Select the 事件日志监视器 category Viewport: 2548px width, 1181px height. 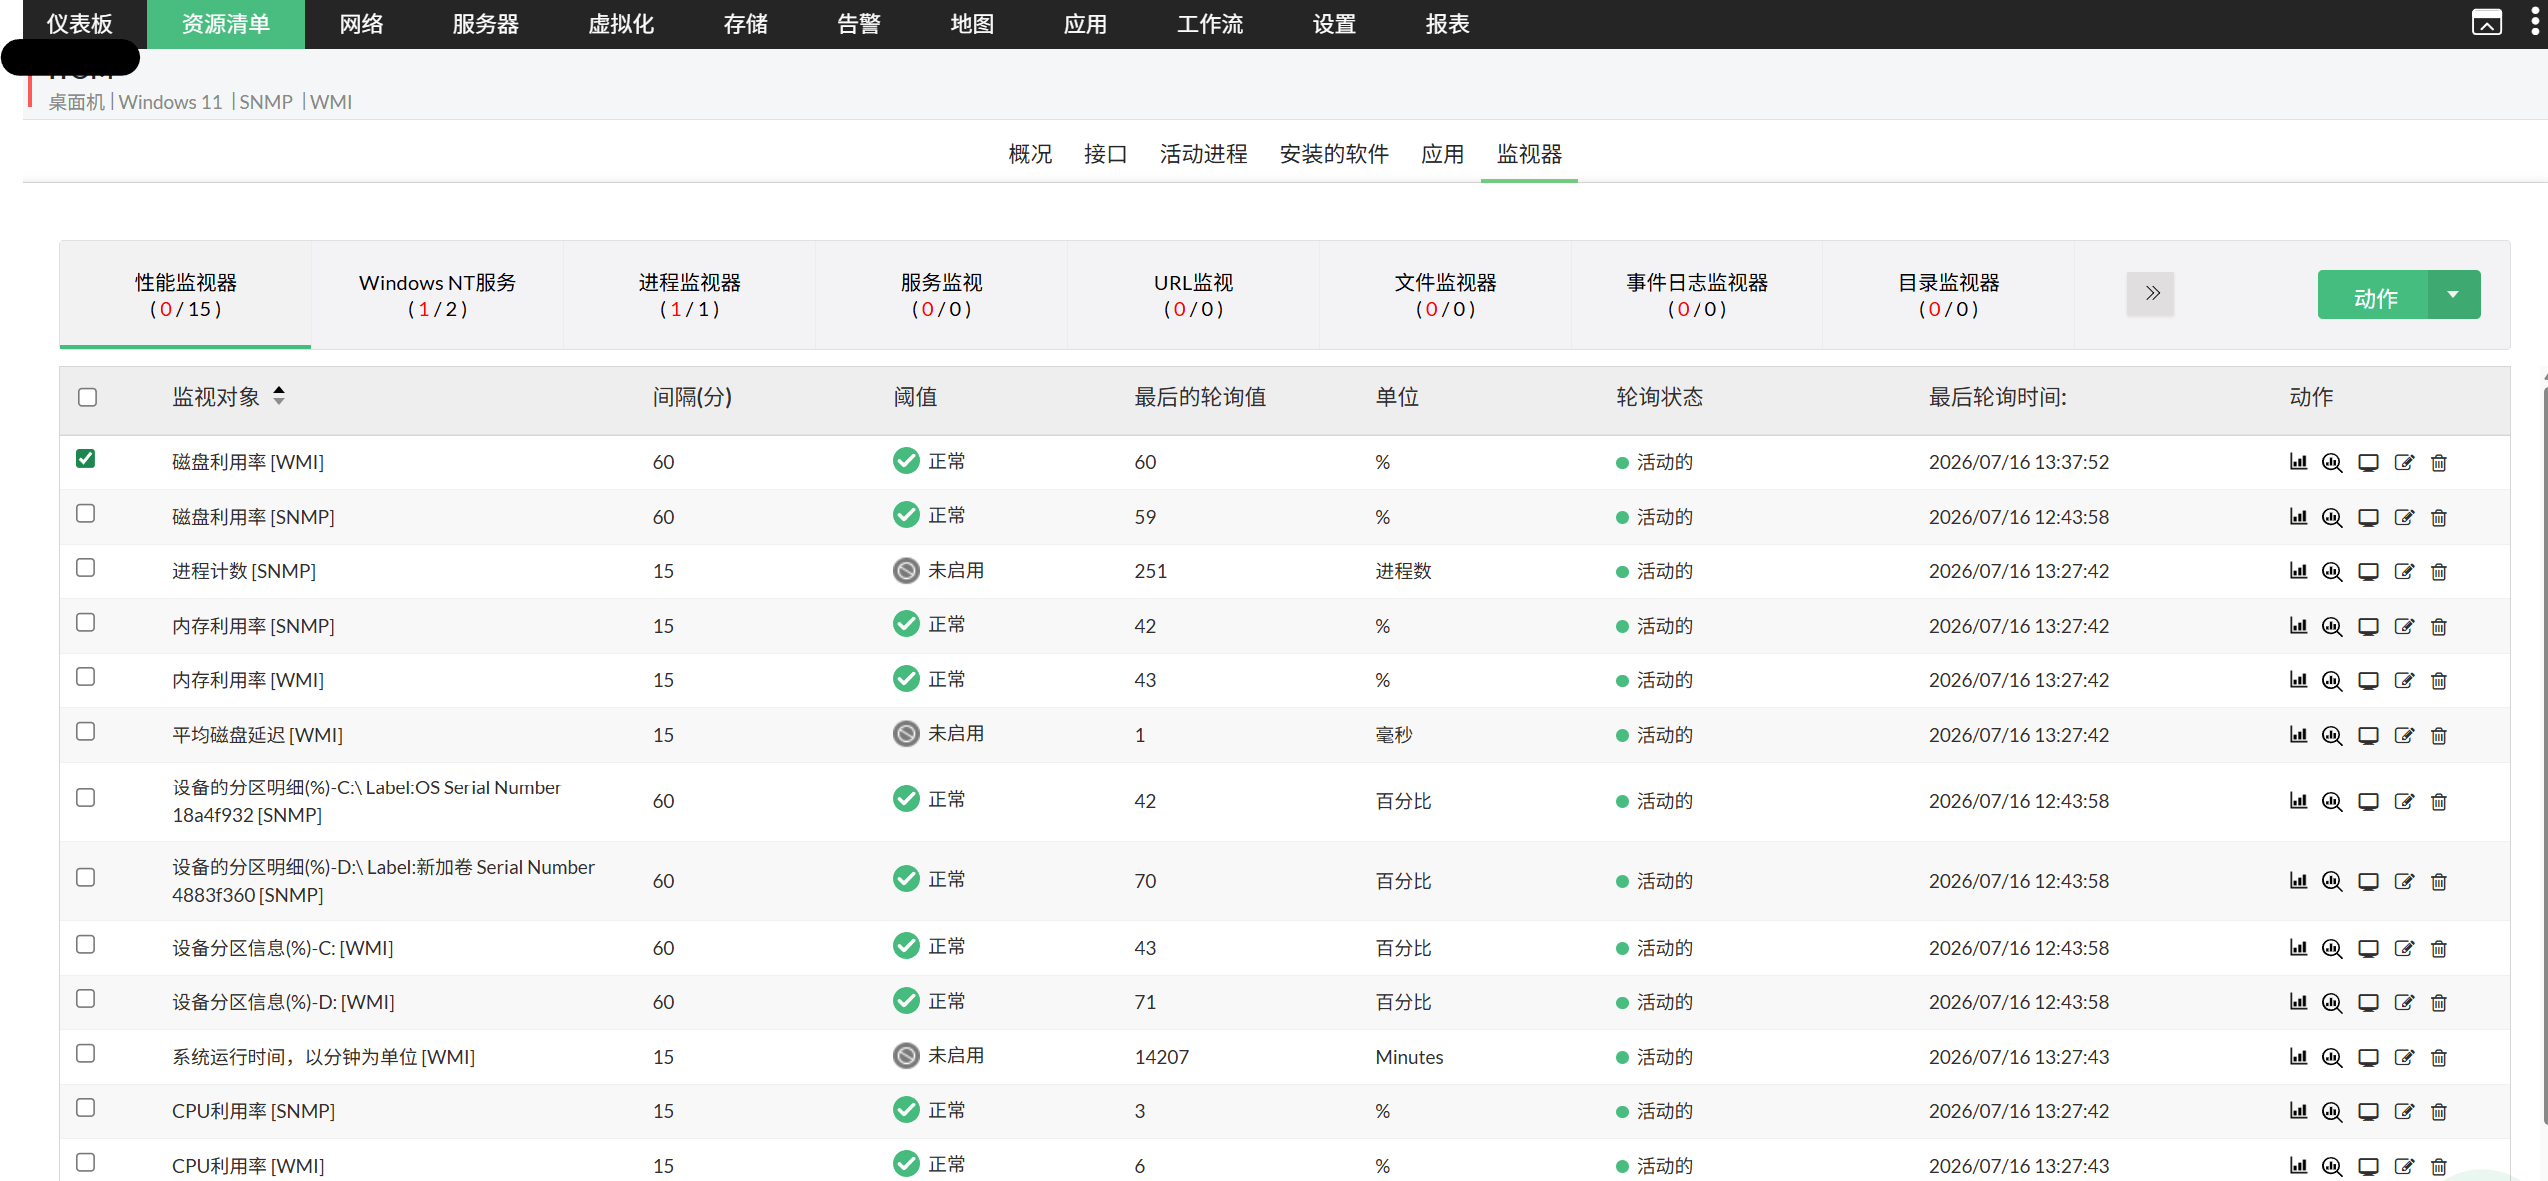coord(1696,295)
